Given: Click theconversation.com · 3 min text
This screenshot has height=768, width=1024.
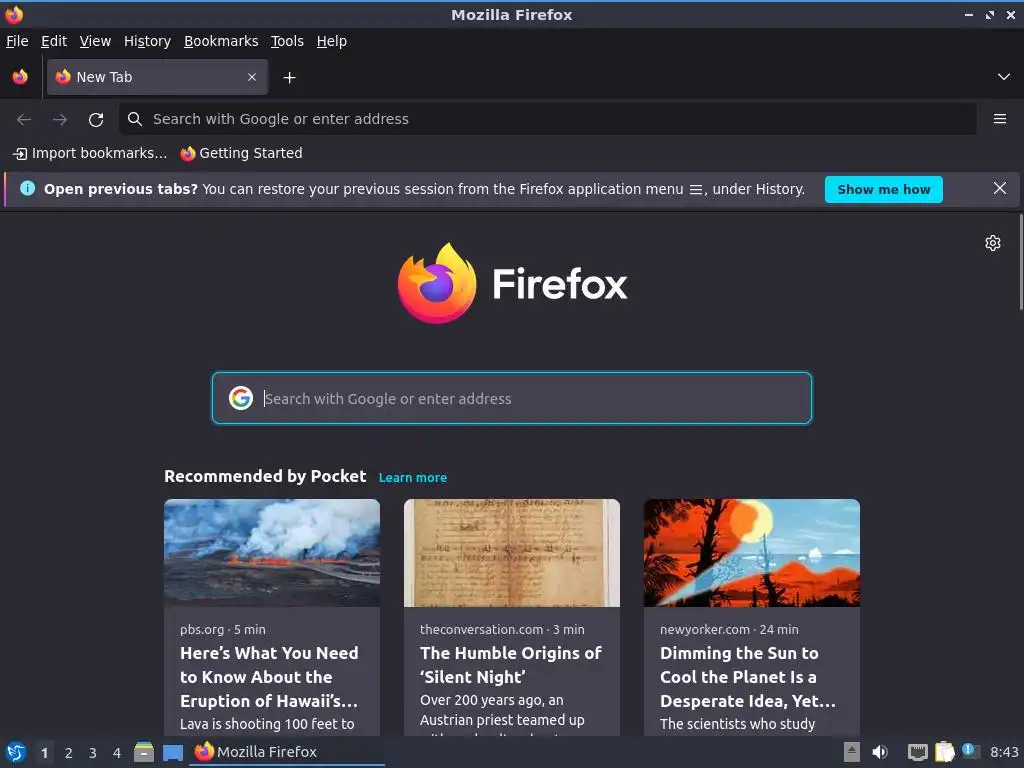Looking at the screenshot, I should pos(502,630).
